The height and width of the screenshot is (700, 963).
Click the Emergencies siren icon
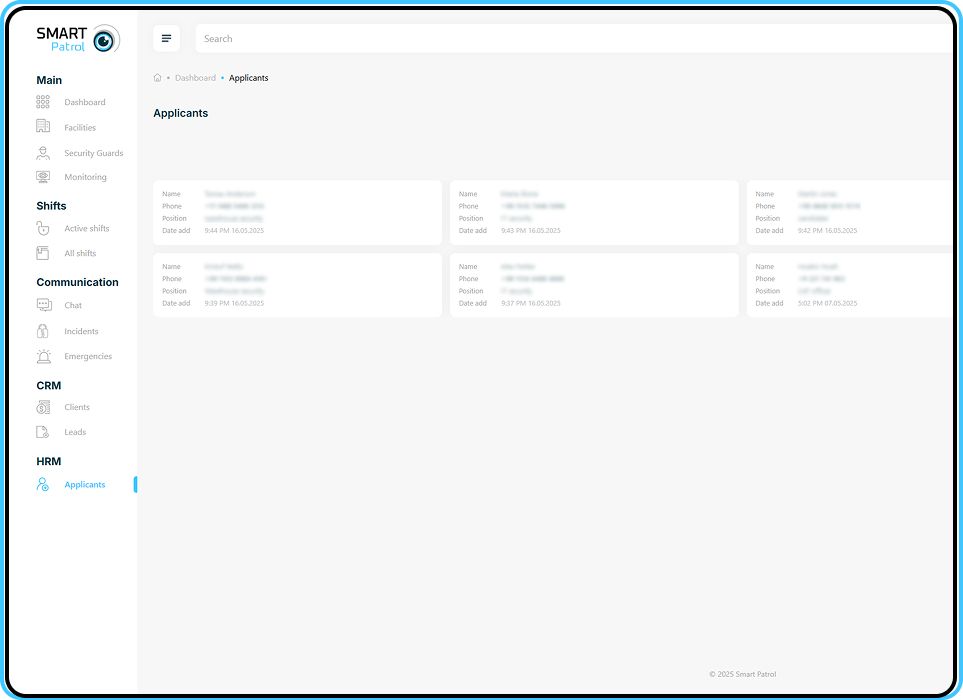(x=43, y=356)
